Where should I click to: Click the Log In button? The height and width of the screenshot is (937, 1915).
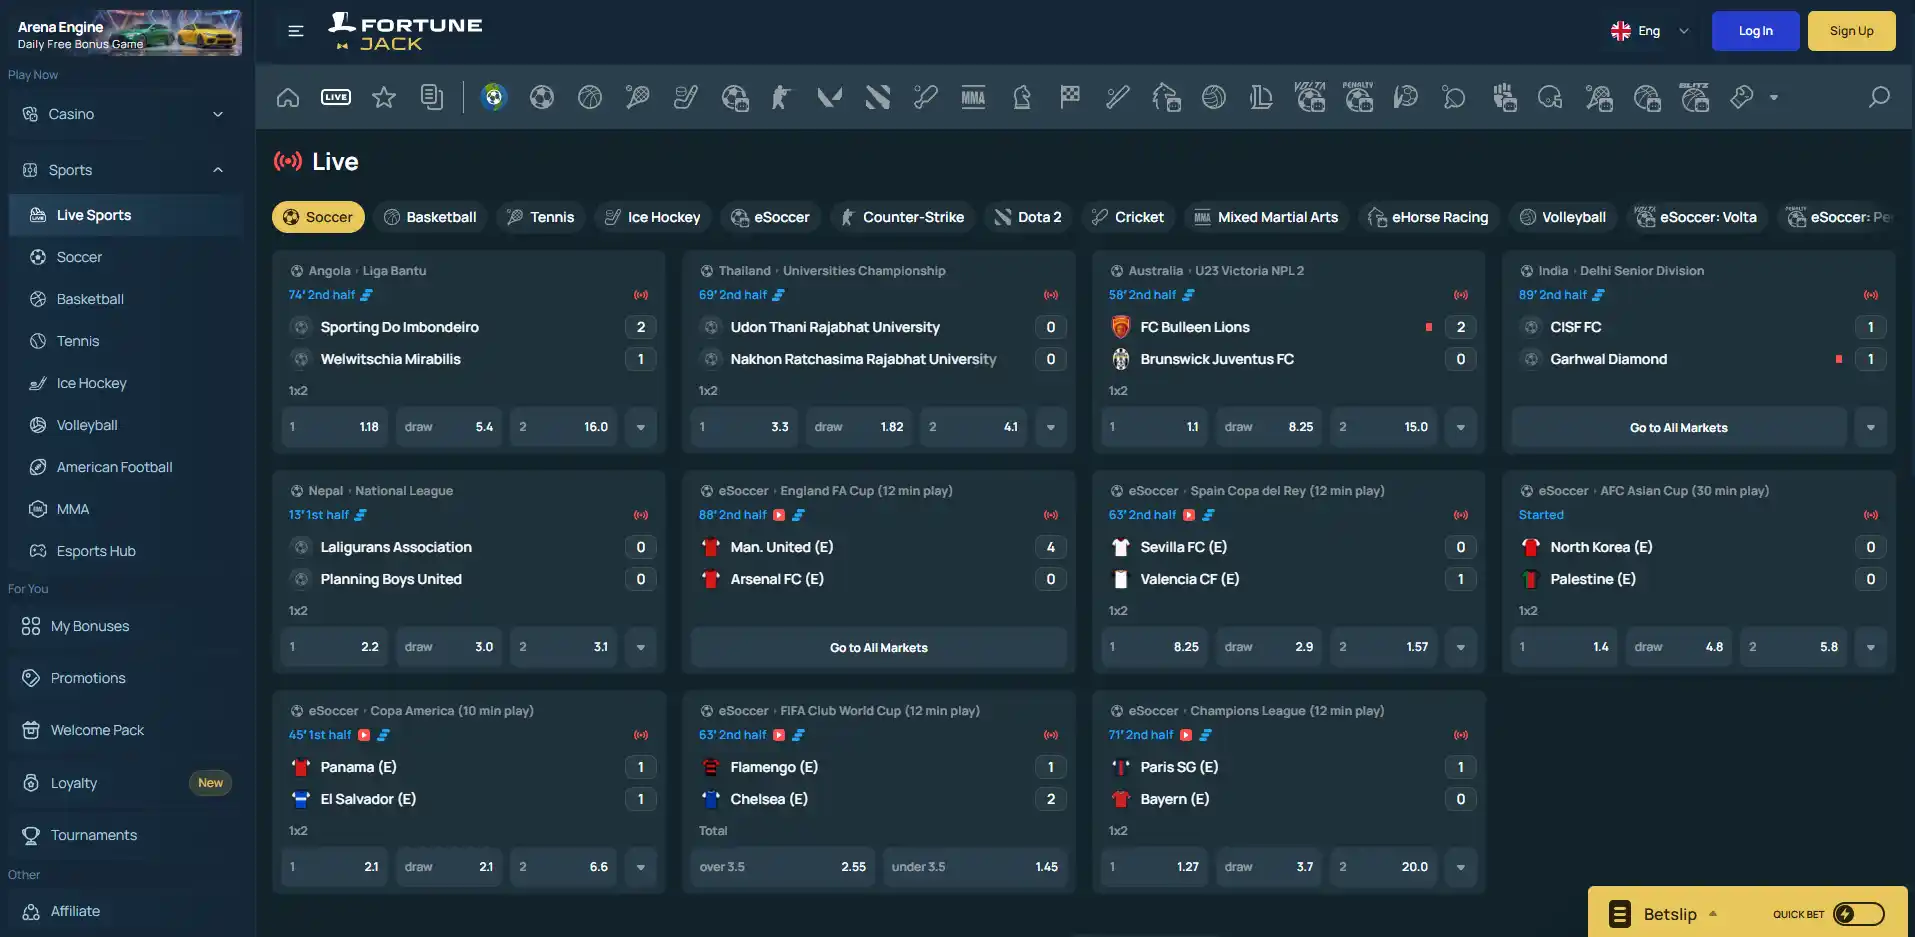pyautogui.click(x=1756, y=31)
